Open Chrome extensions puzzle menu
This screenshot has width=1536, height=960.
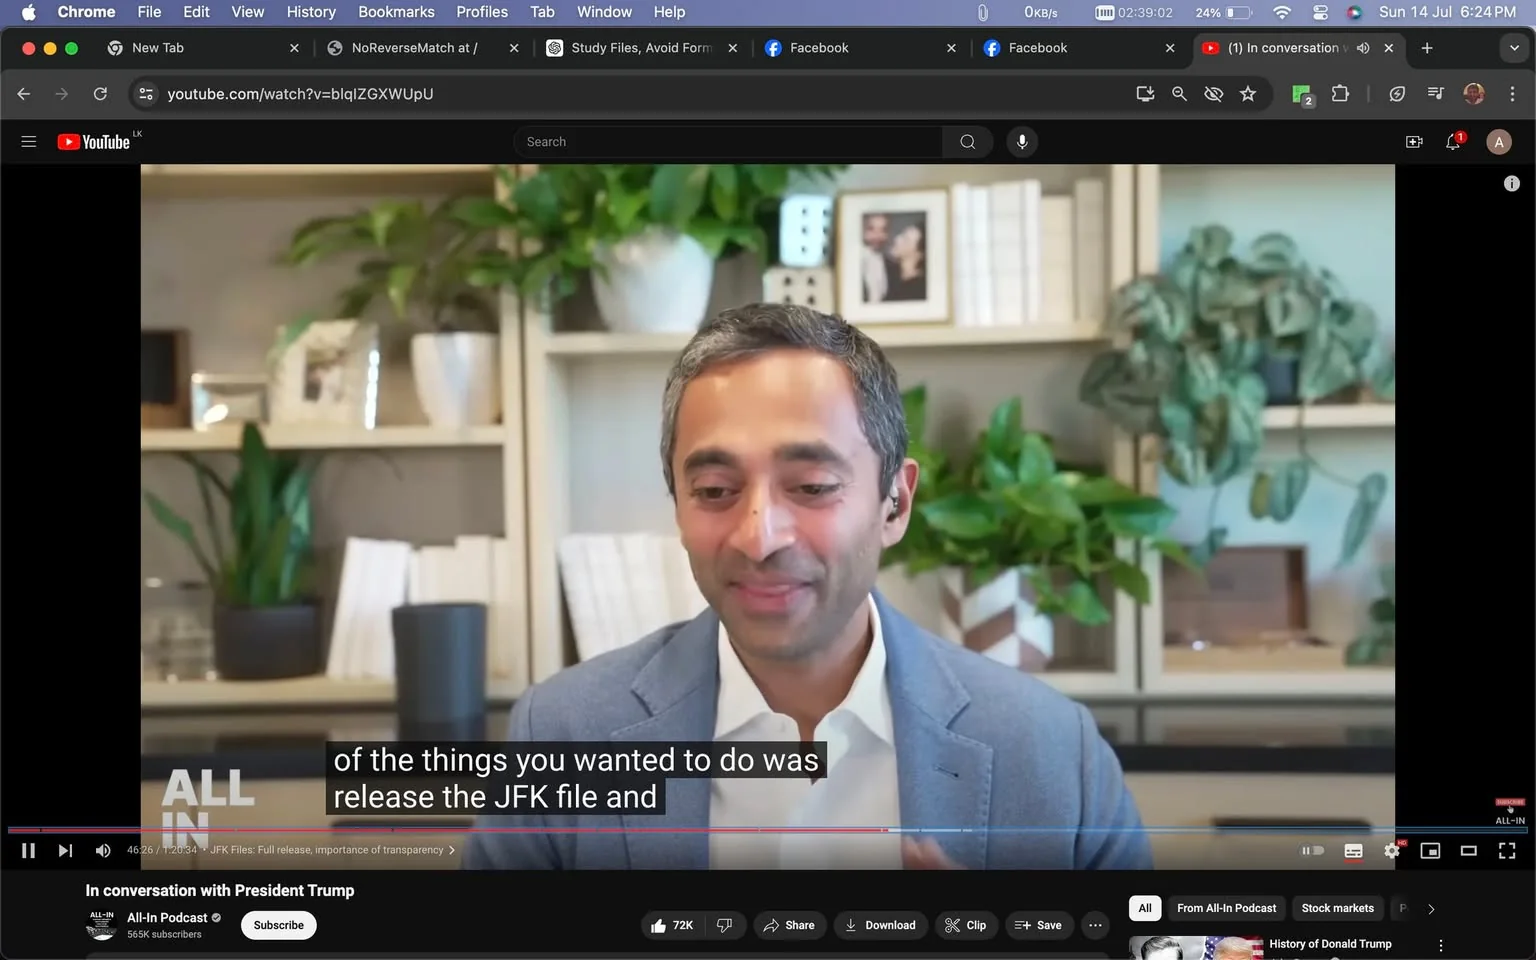pyautogui.click(x=1340, y=94)
